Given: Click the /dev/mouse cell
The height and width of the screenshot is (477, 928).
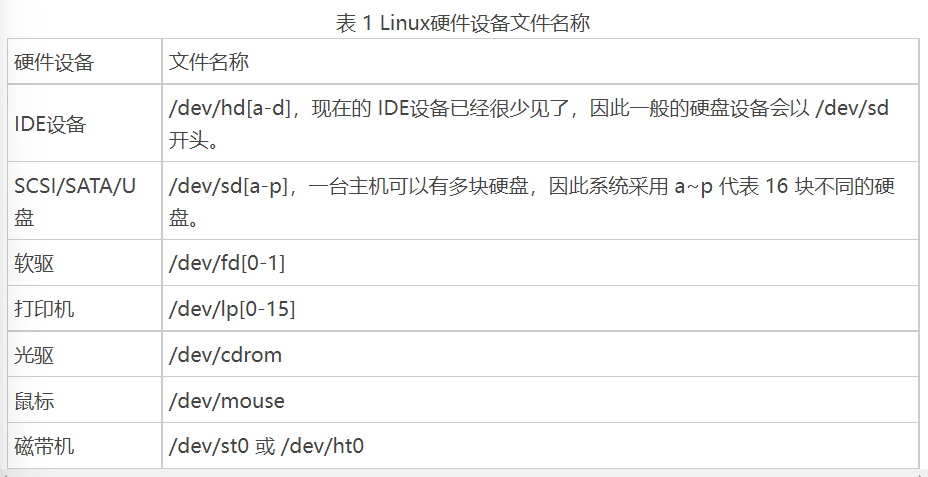Looking at the screenshot, I should [540, 400].
